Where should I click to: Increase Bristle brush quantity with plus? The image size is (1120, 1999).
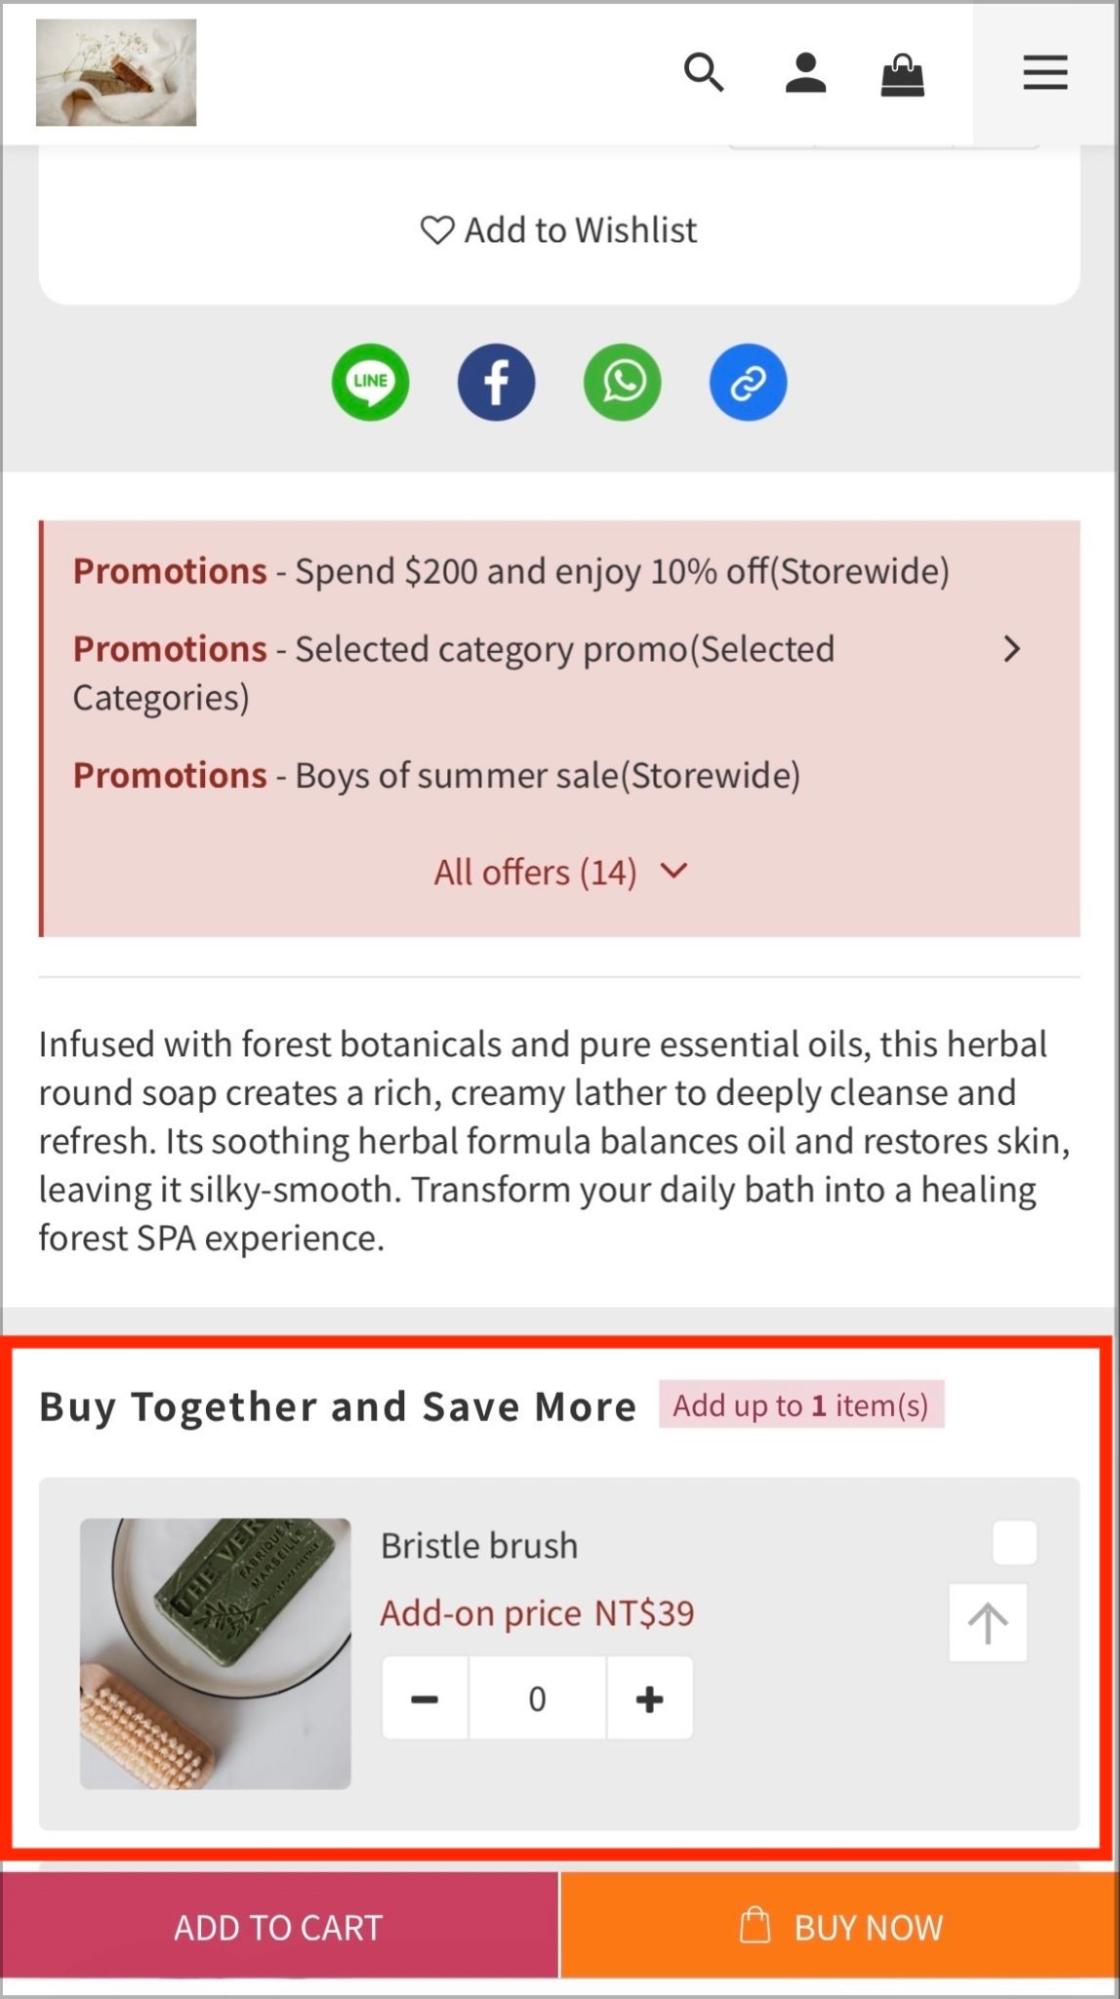649,1698
